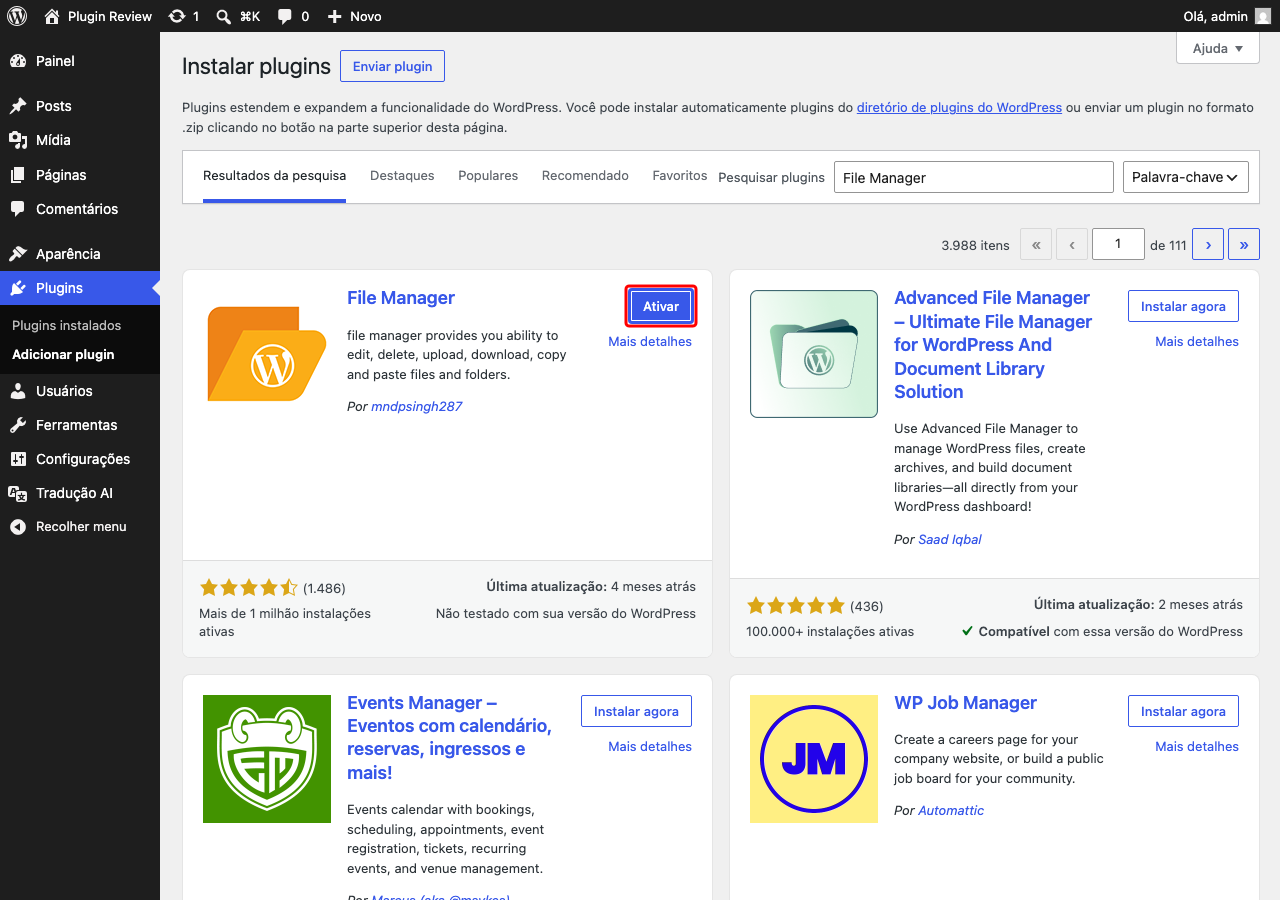Open author mndpsingh287's profile link
1280x900 pixels.
[417, 407]
